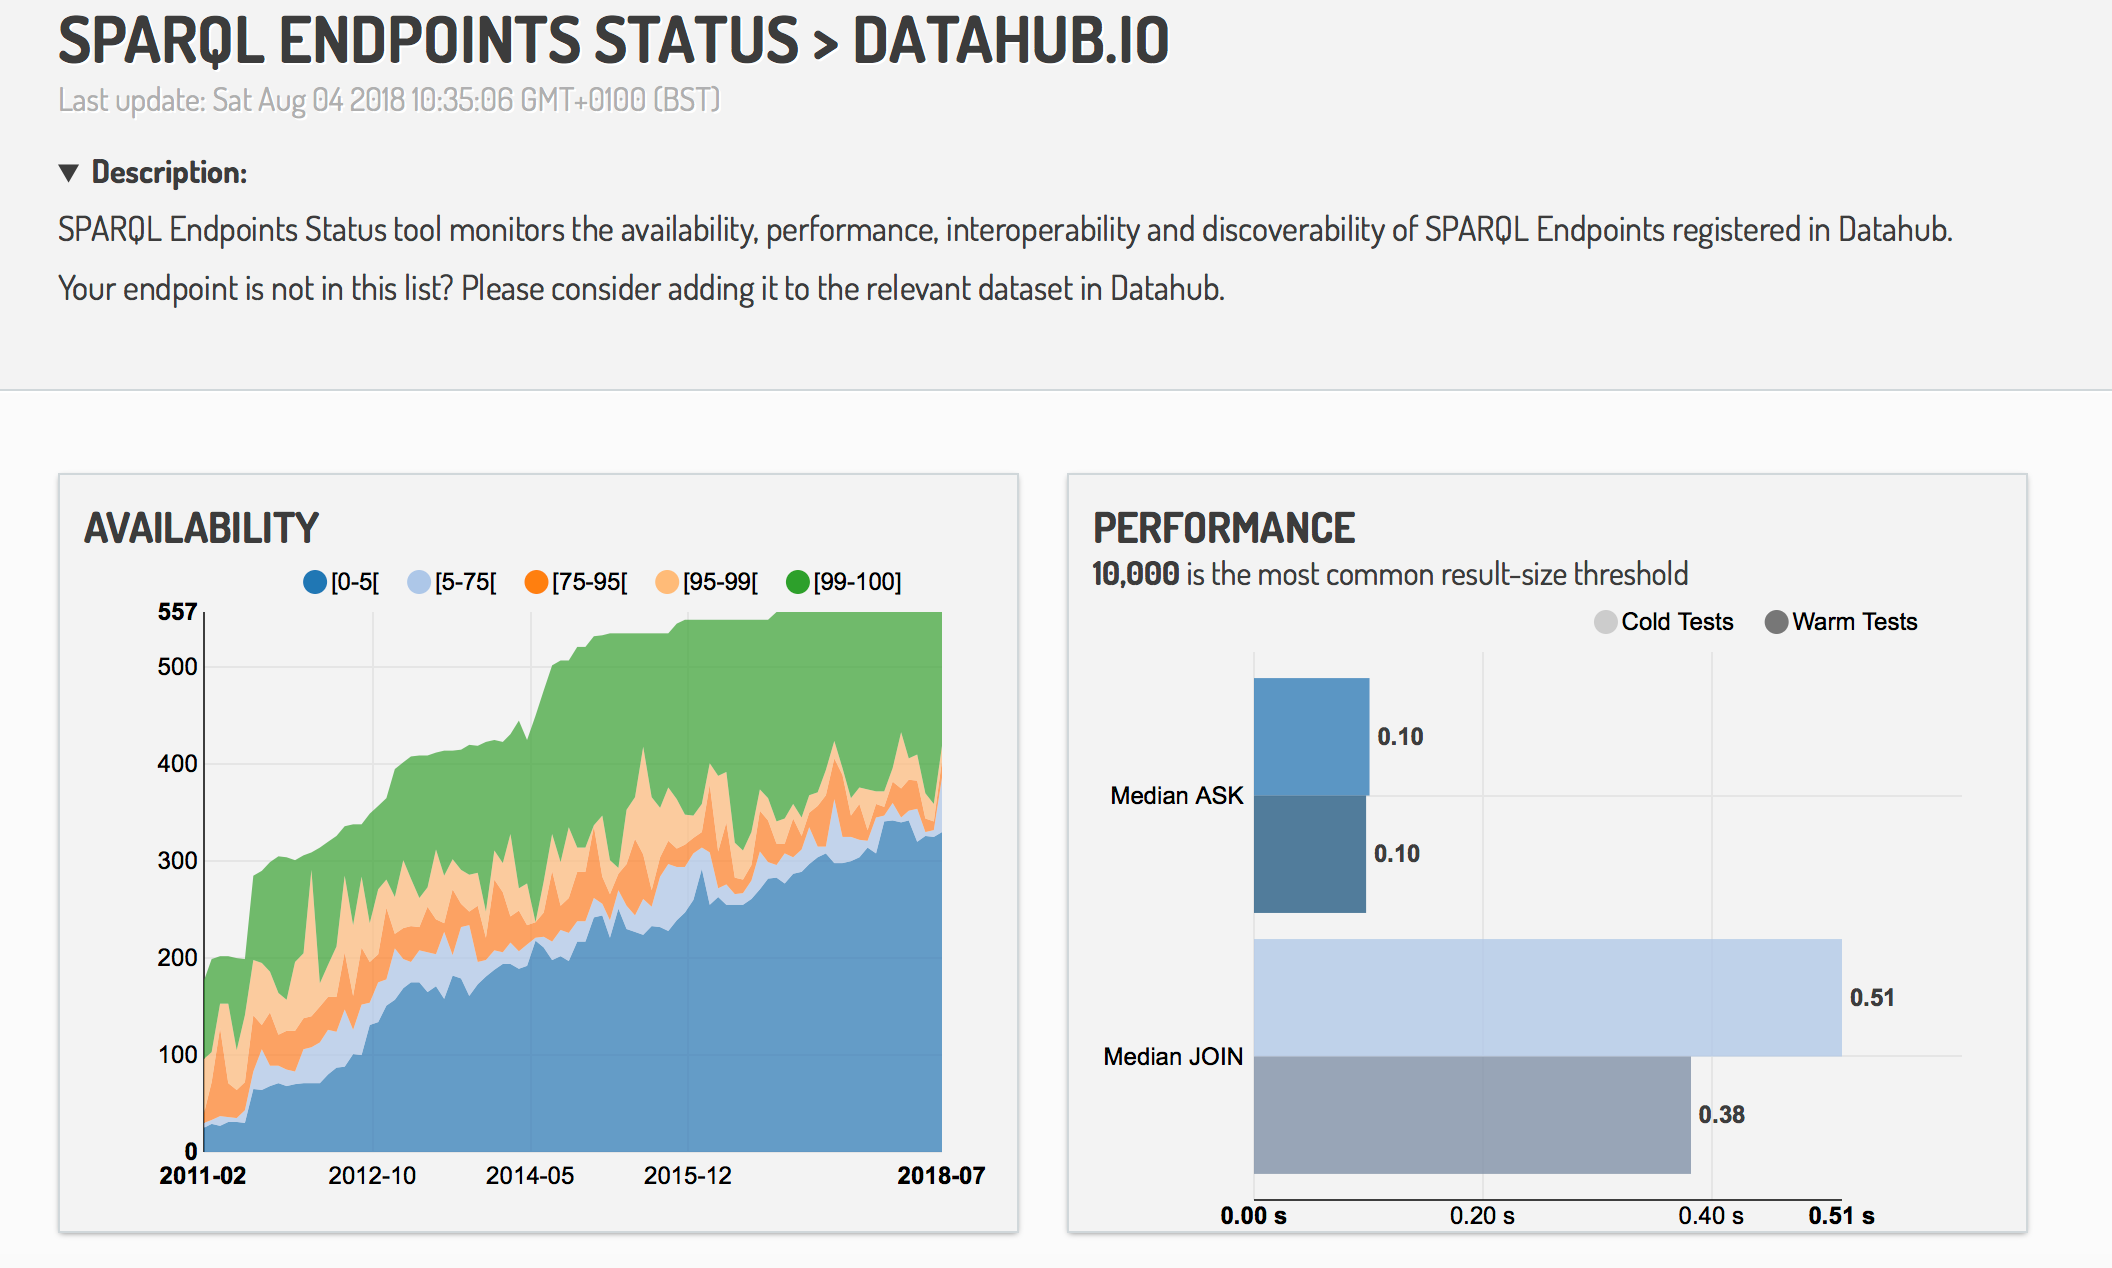Click the 500 tick label on y-axis

(177, 667)
